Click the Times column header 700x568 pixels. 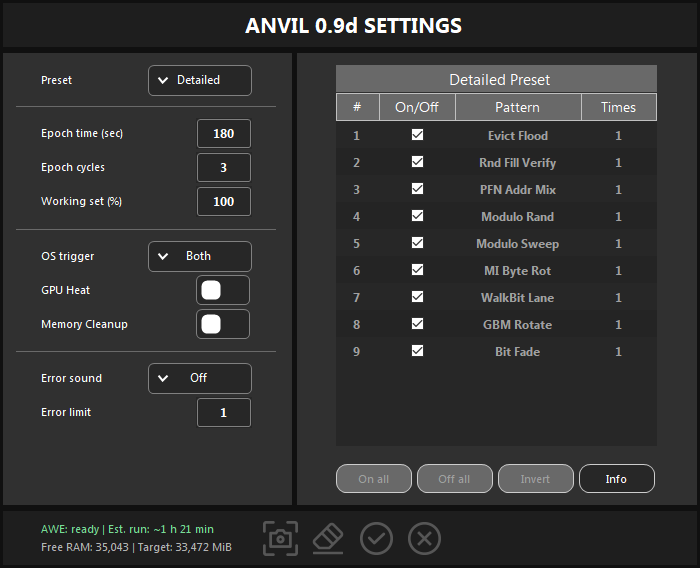619,107
